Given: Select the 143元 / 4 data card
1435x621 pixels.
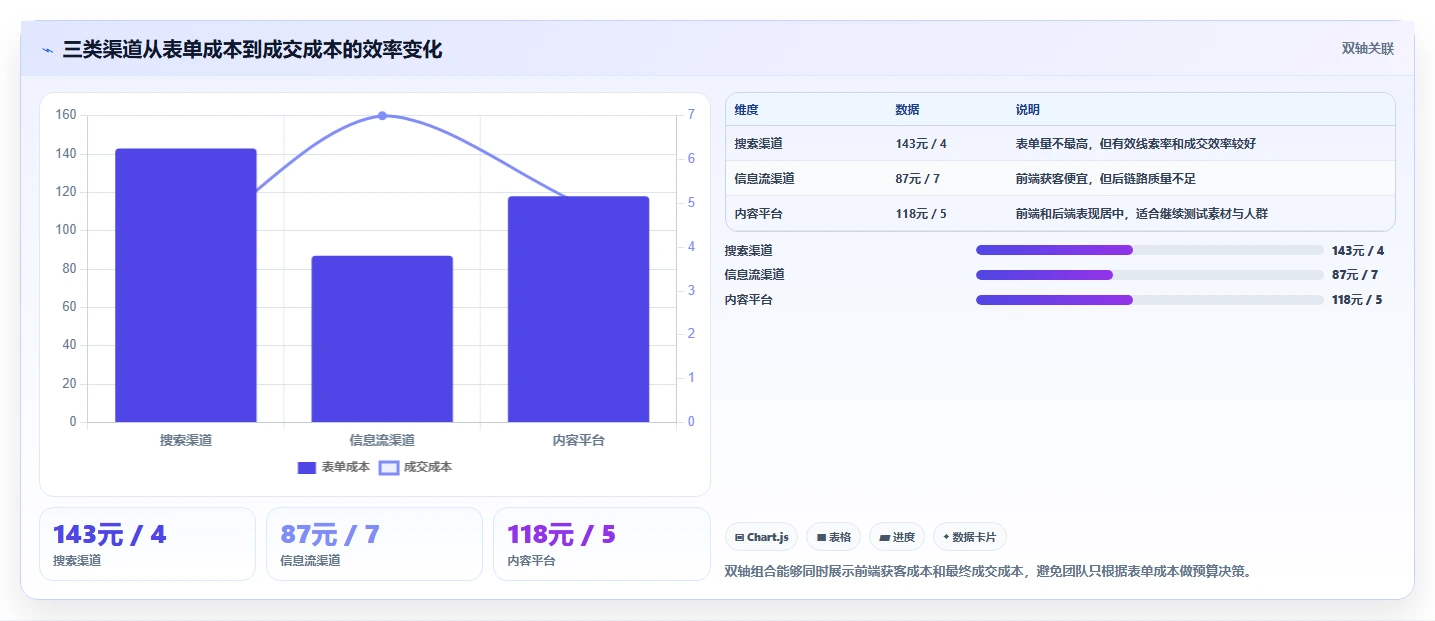Looking at the screenshot, I should [147, 544].
